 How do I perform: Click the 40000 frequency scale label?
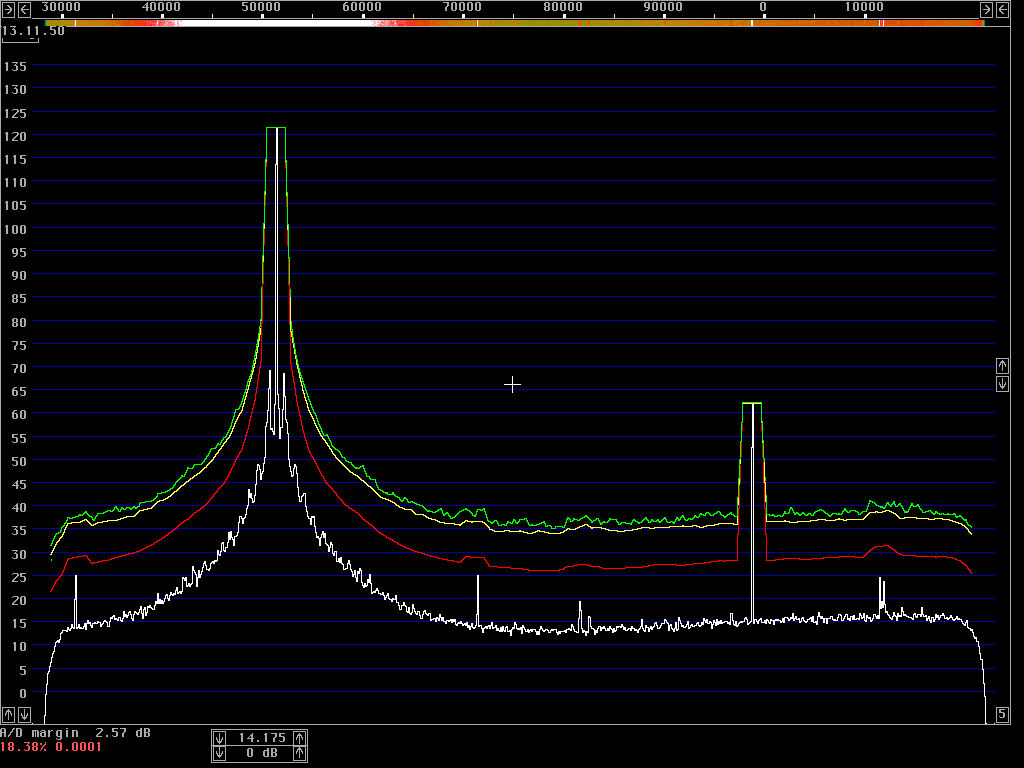161,7
